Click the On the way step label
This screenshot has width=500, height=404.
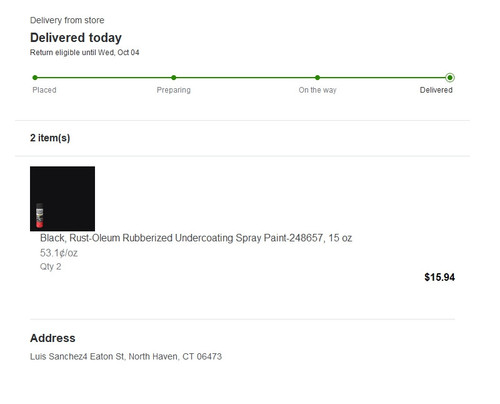pyautogui.click(x=317, y=90)
